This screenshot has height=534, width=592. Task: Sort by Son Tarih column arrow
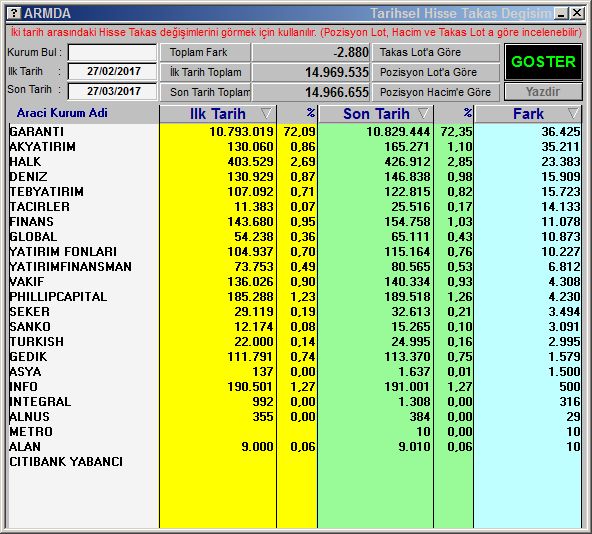[423, 113]
